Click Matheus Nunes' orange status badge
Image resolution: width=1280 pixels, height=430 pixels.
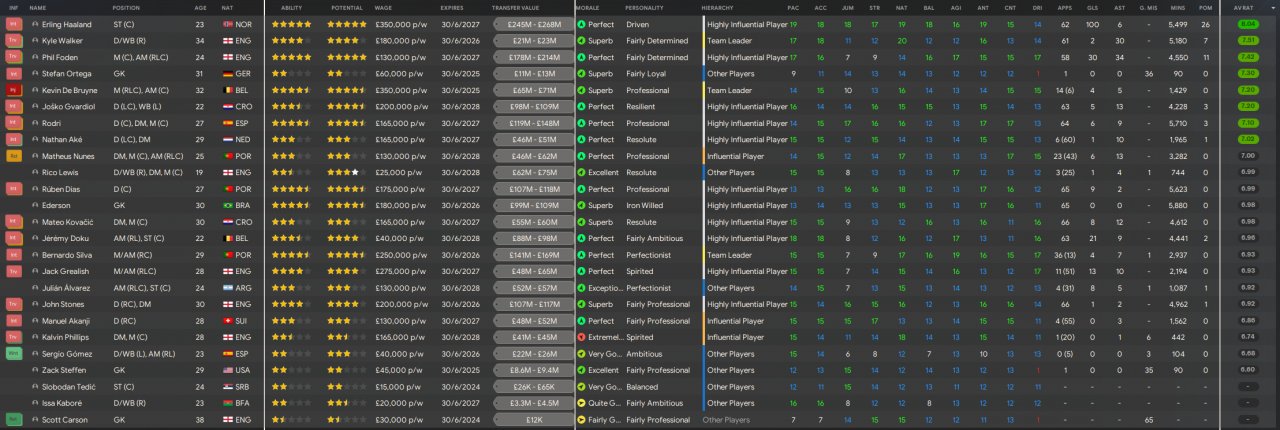(14, 156)
